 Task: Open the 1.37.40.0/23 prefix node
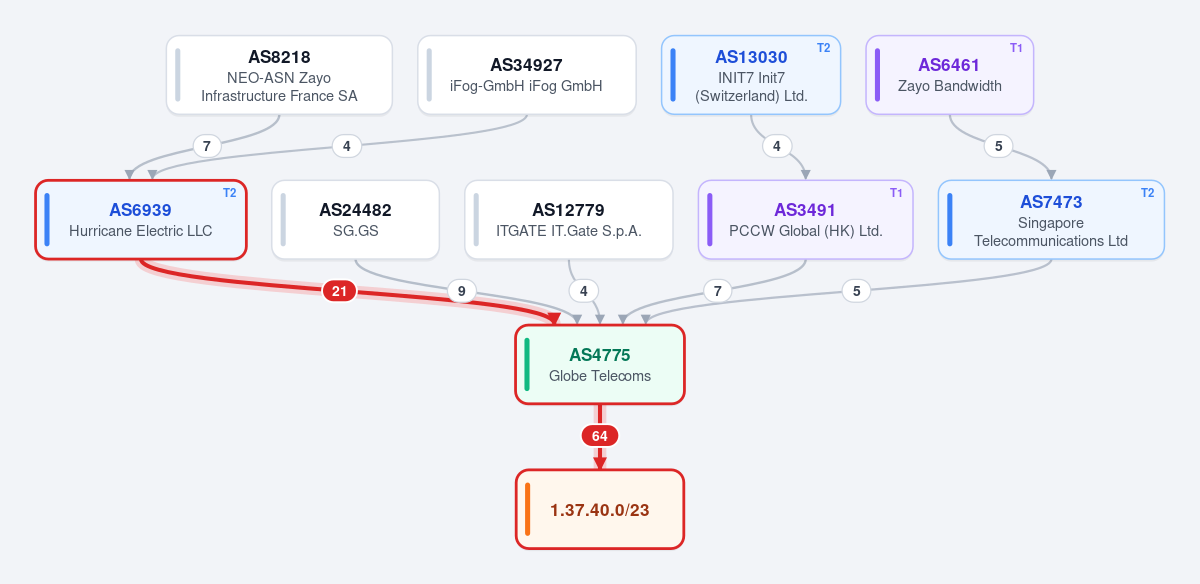(600, 510)
